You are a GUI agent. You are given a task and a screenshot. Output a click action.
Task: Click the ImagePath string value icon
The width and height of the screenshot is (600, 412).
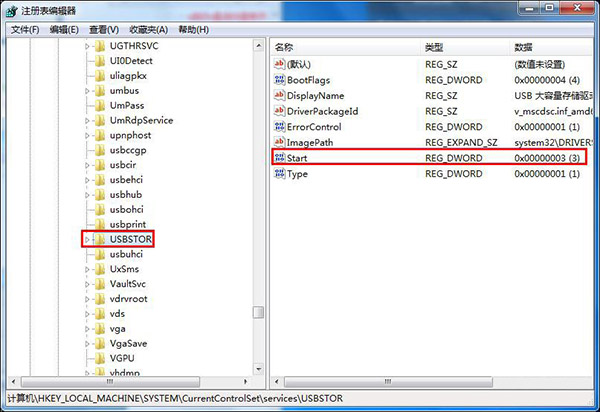click(280, 142)
